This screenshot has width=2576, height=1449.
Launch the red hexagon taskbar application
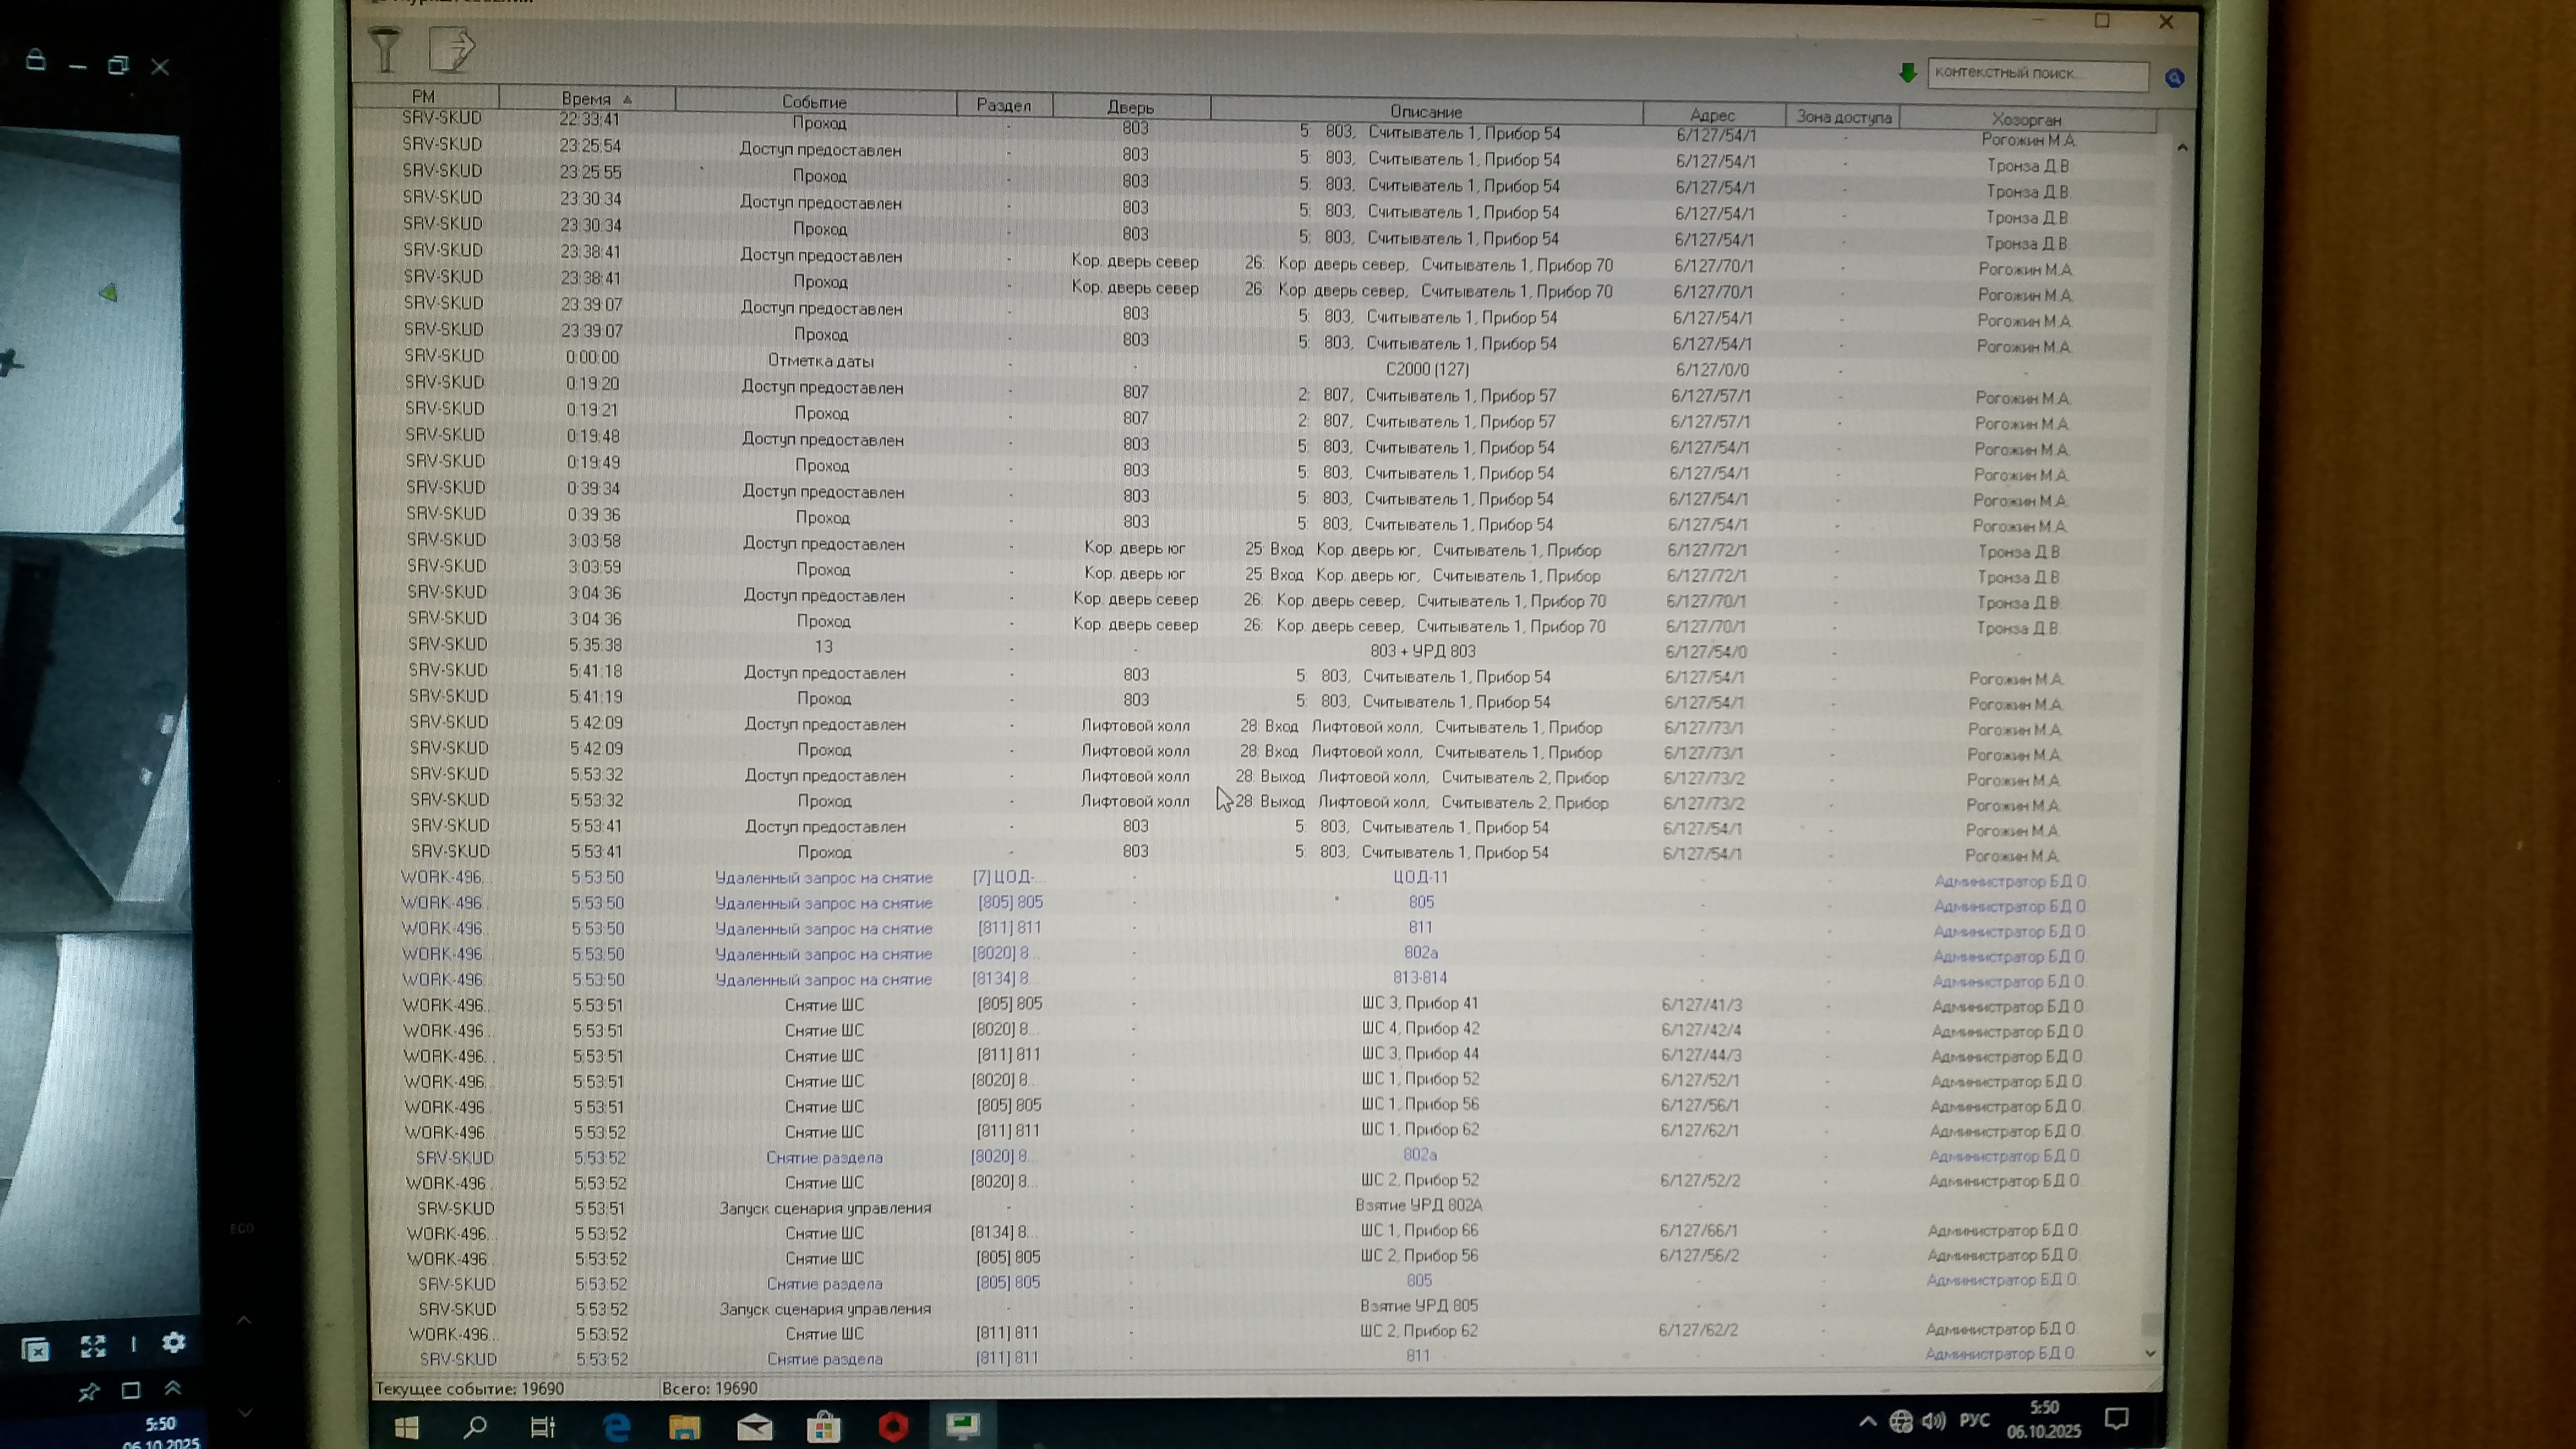coord(893,1426)
